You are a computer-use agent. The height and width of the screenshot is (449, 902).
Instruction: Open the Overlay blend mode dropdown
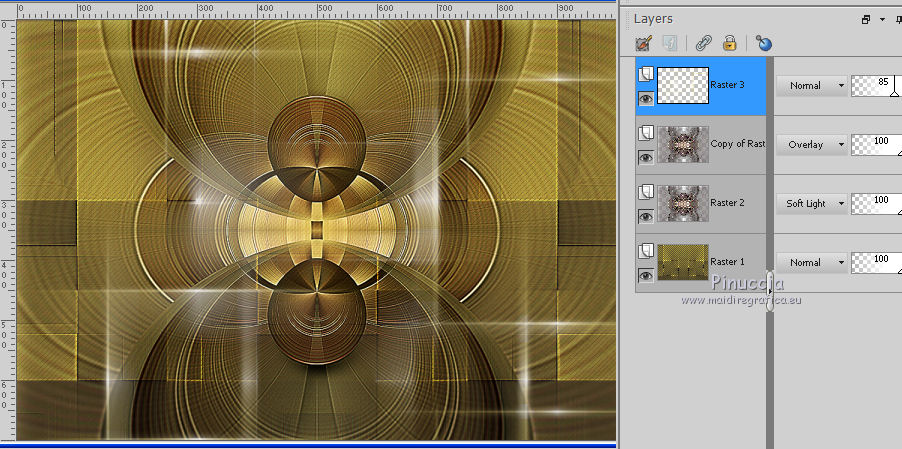[811, 145]
